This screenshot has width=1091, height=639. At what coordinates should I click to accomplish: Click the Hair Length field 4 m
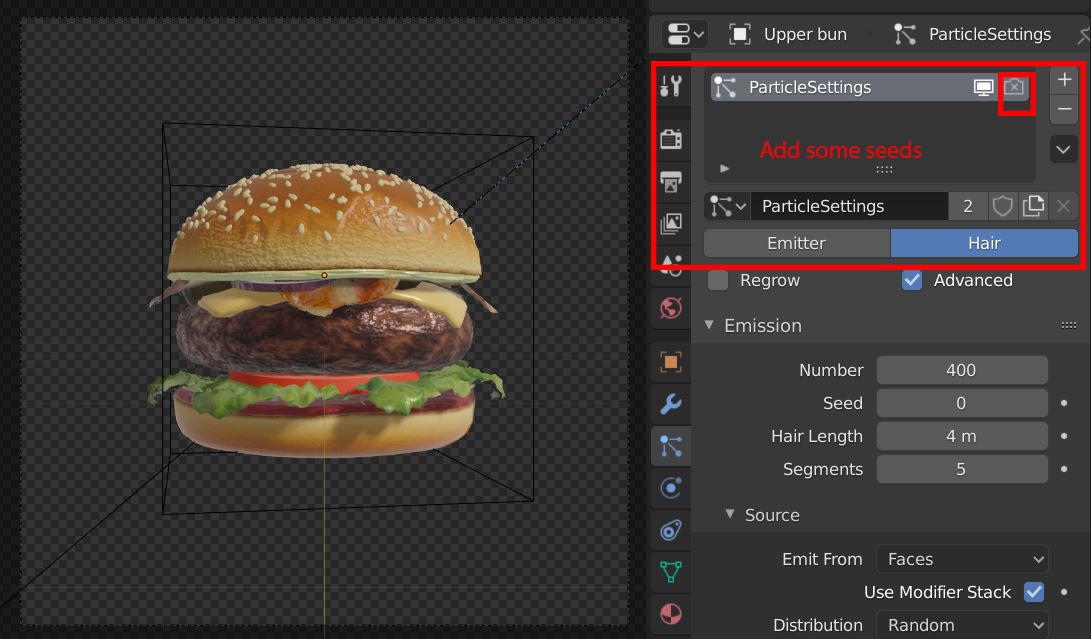point(962,436)
